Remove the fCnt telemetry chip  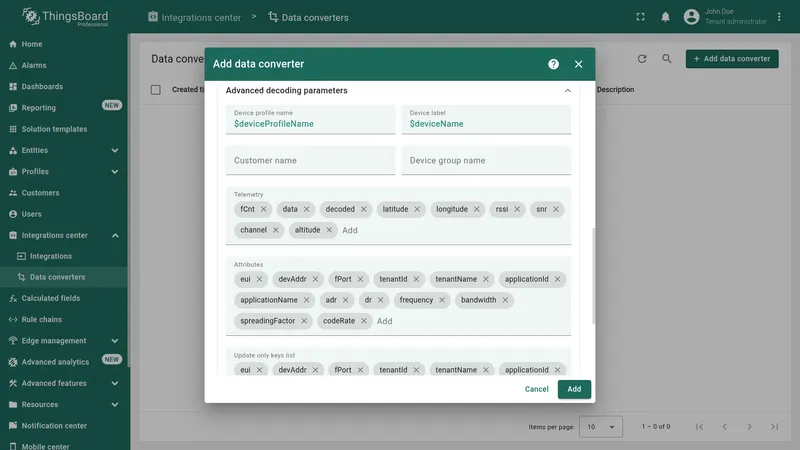(x=263, y=209)
